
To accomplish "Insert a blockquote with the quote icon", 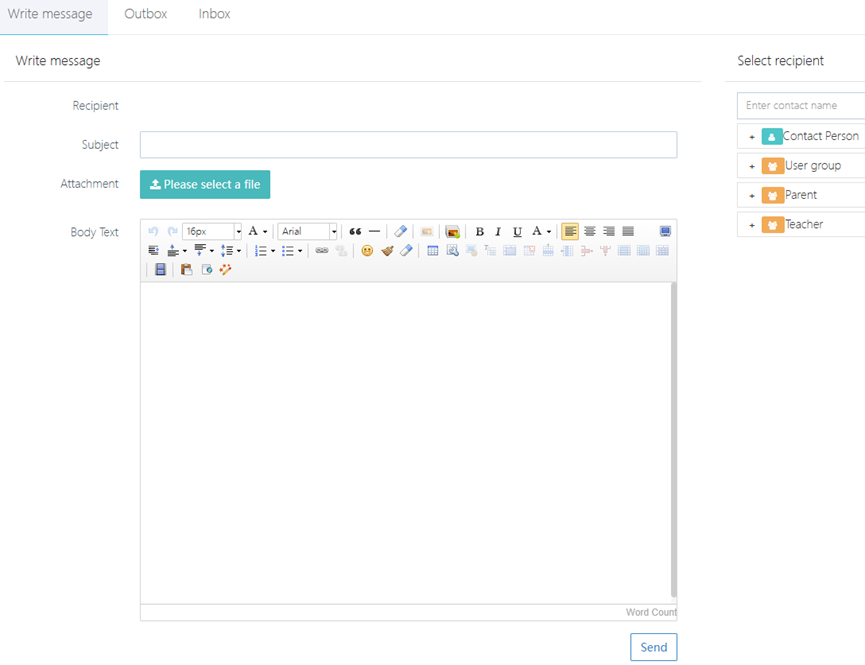I will (x=355, y=231).
